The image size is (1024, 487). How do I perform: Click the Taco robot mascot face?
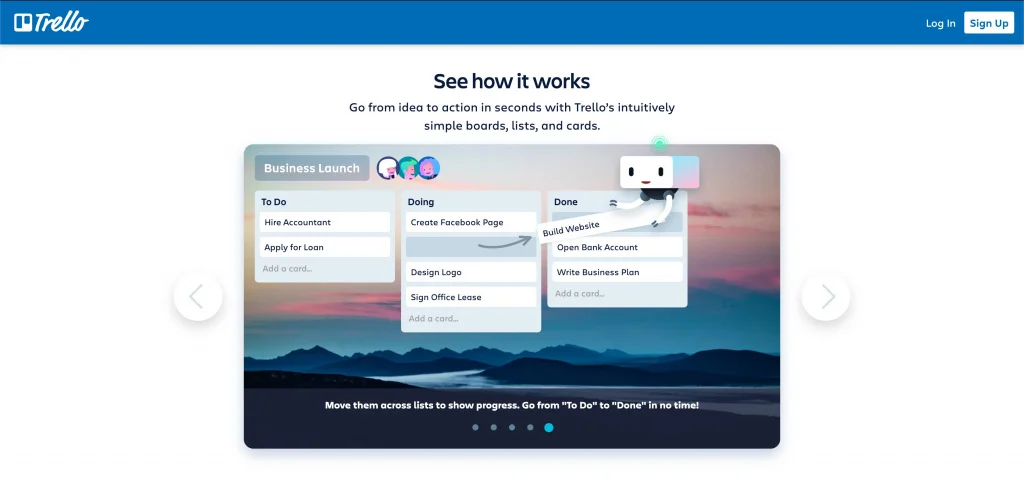(645, 172)
